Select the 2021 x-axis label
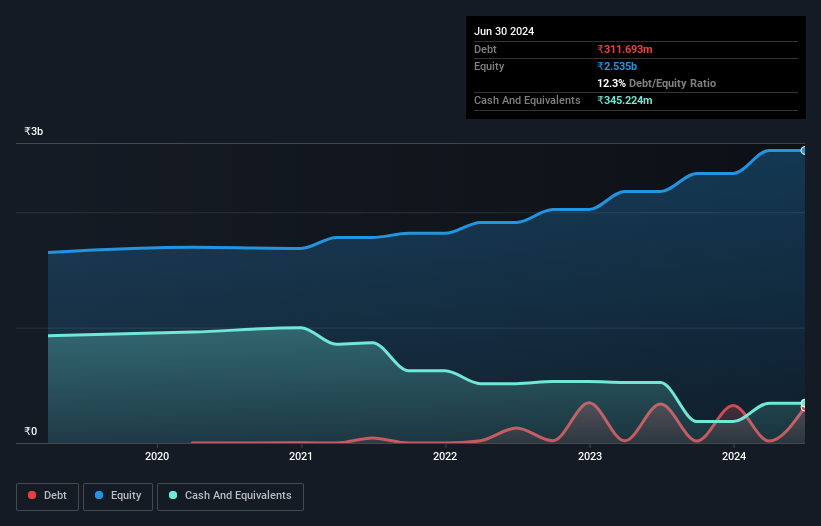Image resolution: width=821 pixels, height=526 pixels. tap(301, 456)
